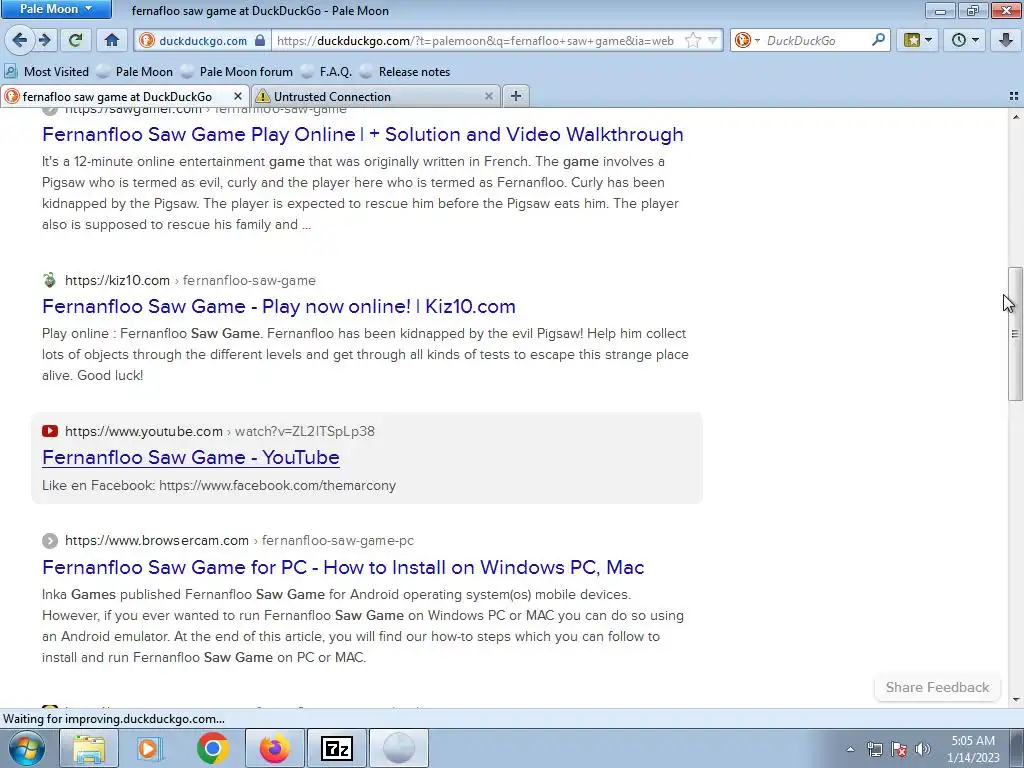Image resolution: width=1024 pixels, height=768 pixels.
Task: Bookmark this page with the star icon
Action: click(x=693, y=40)
